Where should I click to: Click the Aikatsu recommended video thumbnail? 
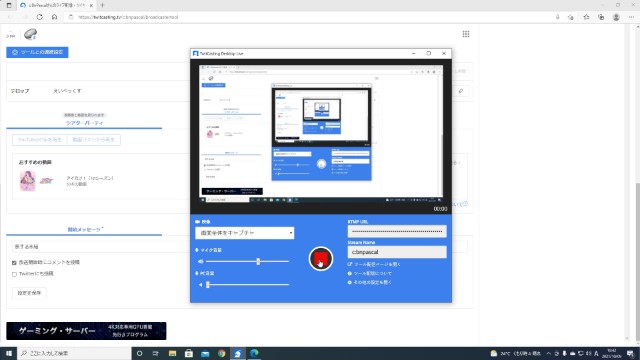coord(28,181)
